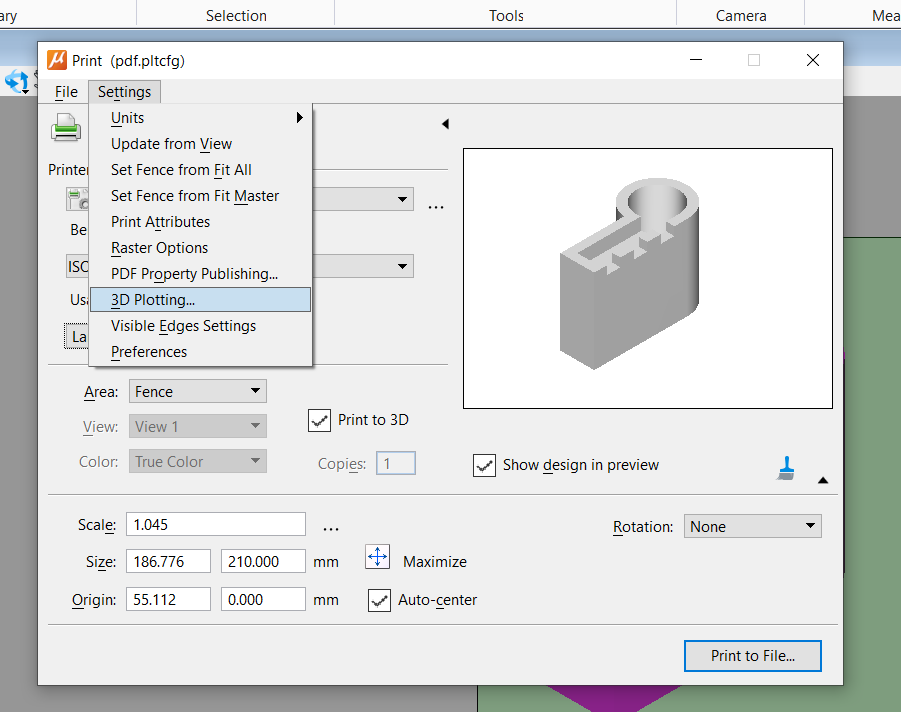Screen dimensions: 901x712
Task: Click the Origin X field 55.112
Action: click(168, 599)
